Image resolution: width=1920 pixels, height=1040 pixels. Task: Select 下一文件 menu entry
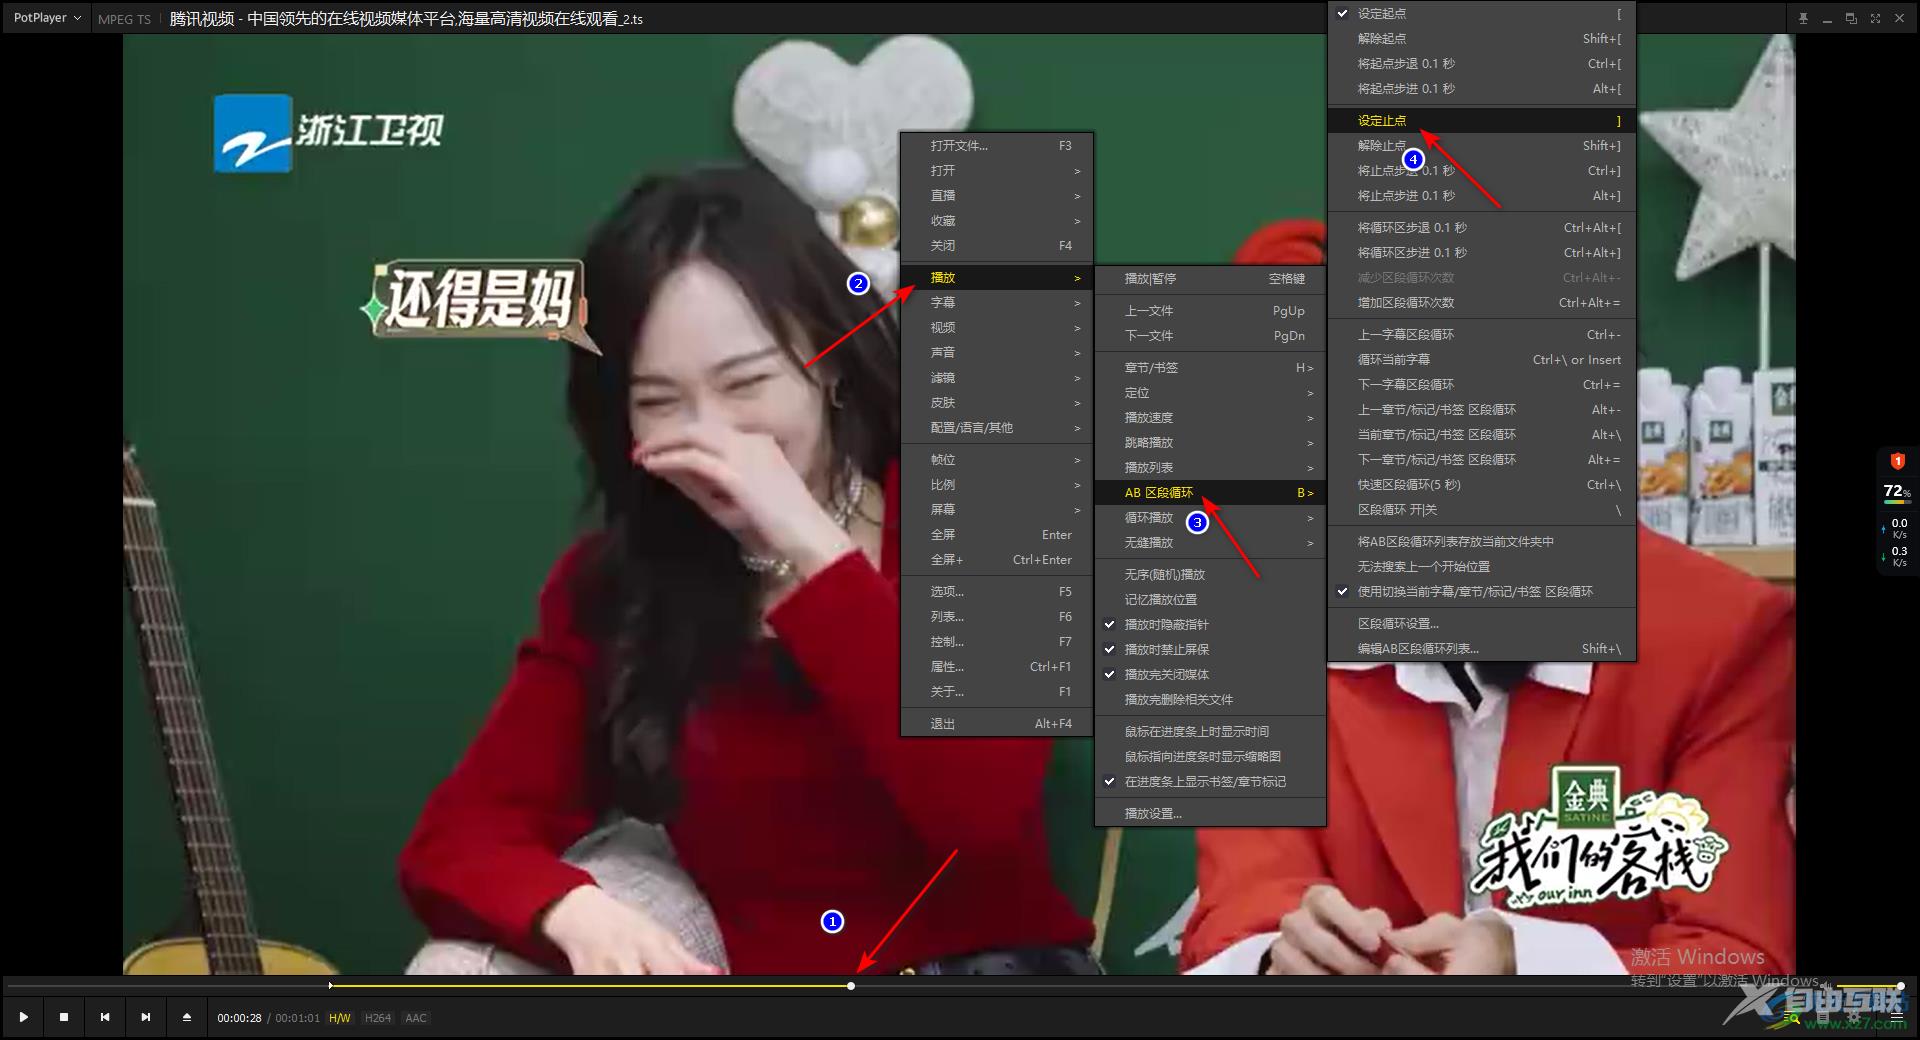tap(1210, 335)
